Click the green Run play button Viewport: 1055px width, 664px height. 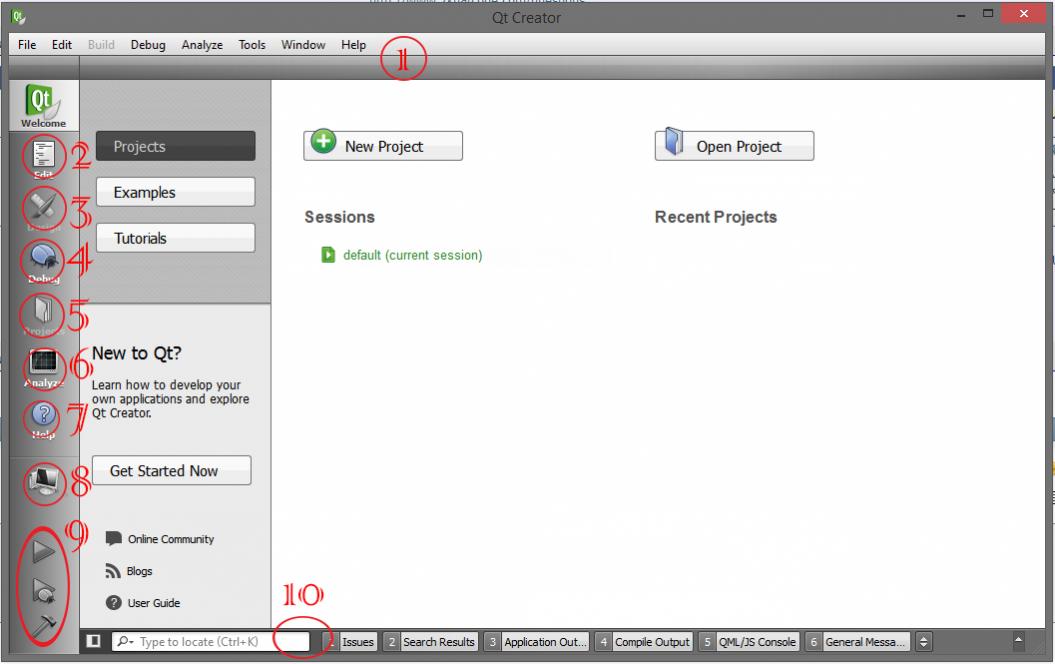[x=44, y=551]
